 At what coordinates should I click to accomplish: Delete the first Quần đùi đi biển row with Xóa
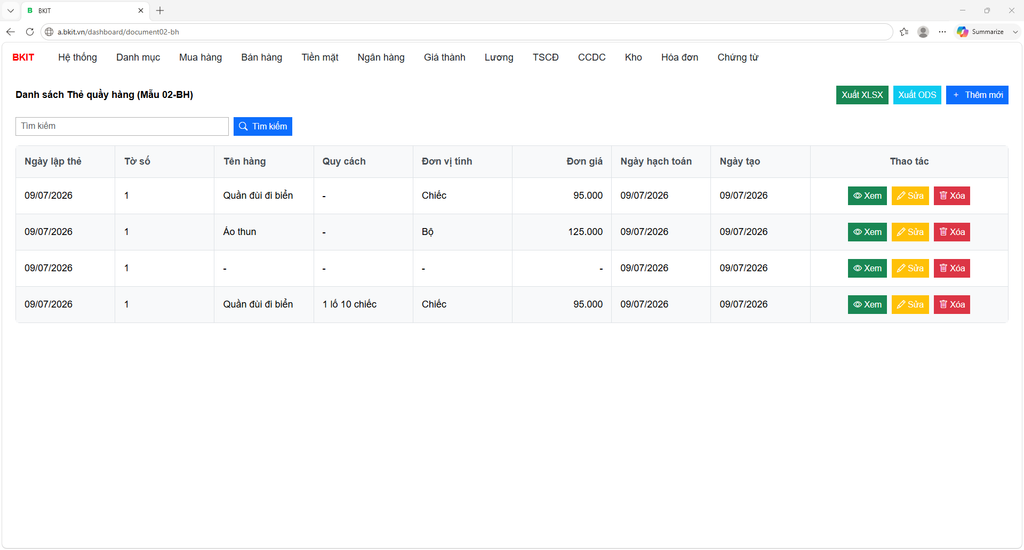pos(952,196)
